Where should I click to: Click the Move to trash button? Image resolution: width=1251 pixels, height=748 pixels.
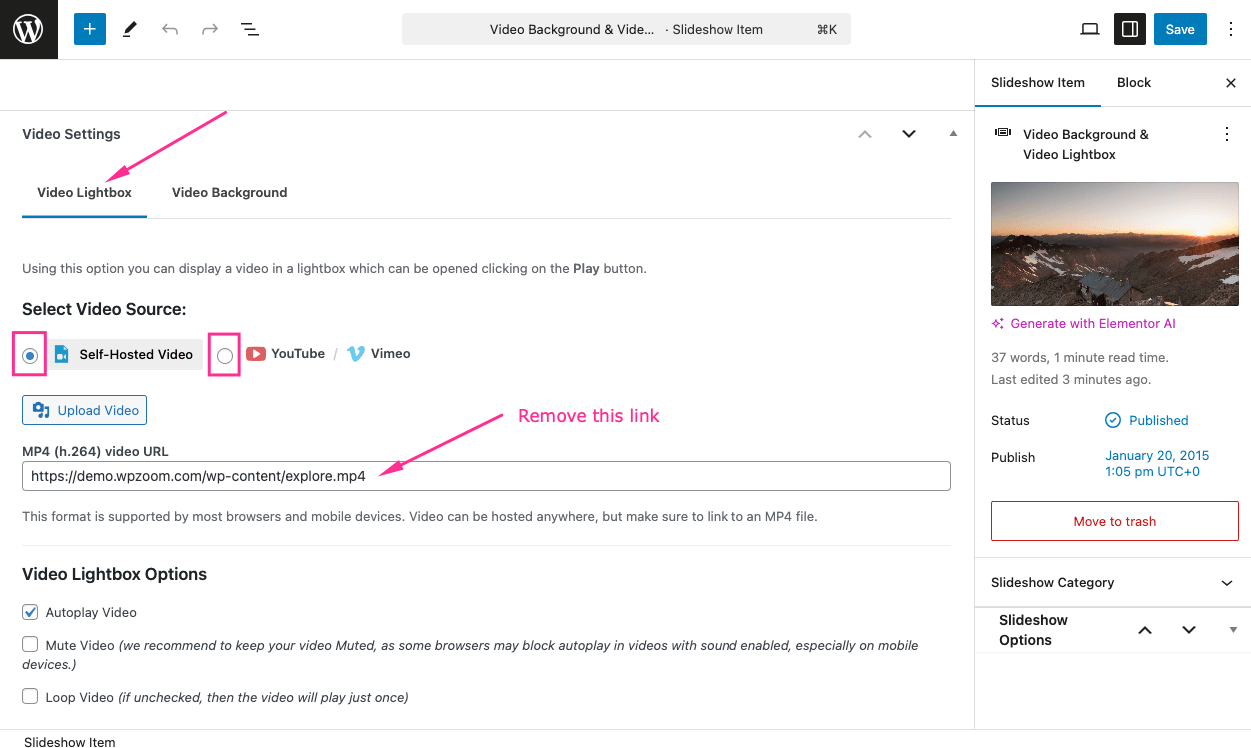pyautogui.click(x=1114, y=521)
